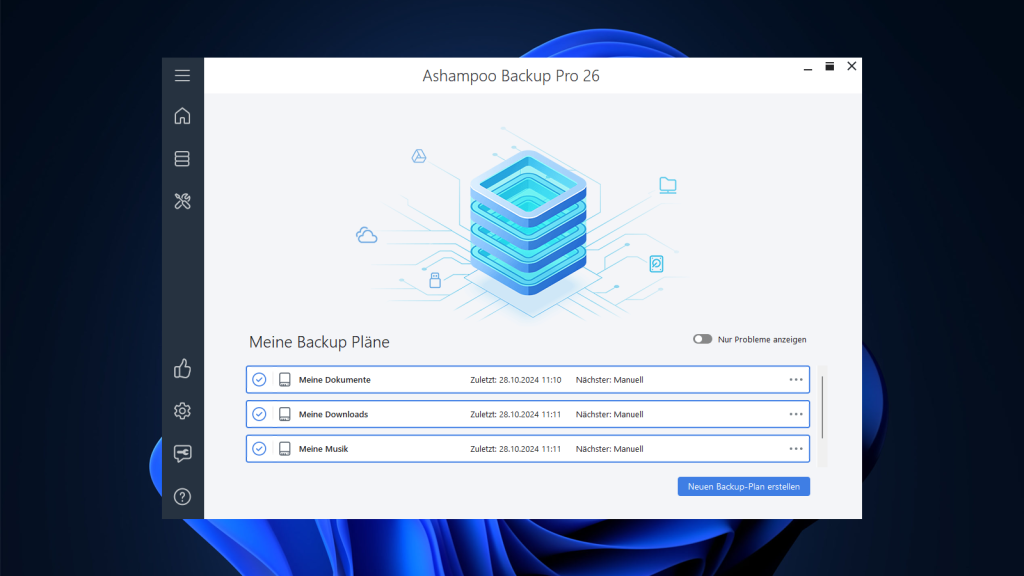This screenshot has height=576, width=1024.
Task: Open the rescue tools icon in sidebar
Action: (182, 201)
